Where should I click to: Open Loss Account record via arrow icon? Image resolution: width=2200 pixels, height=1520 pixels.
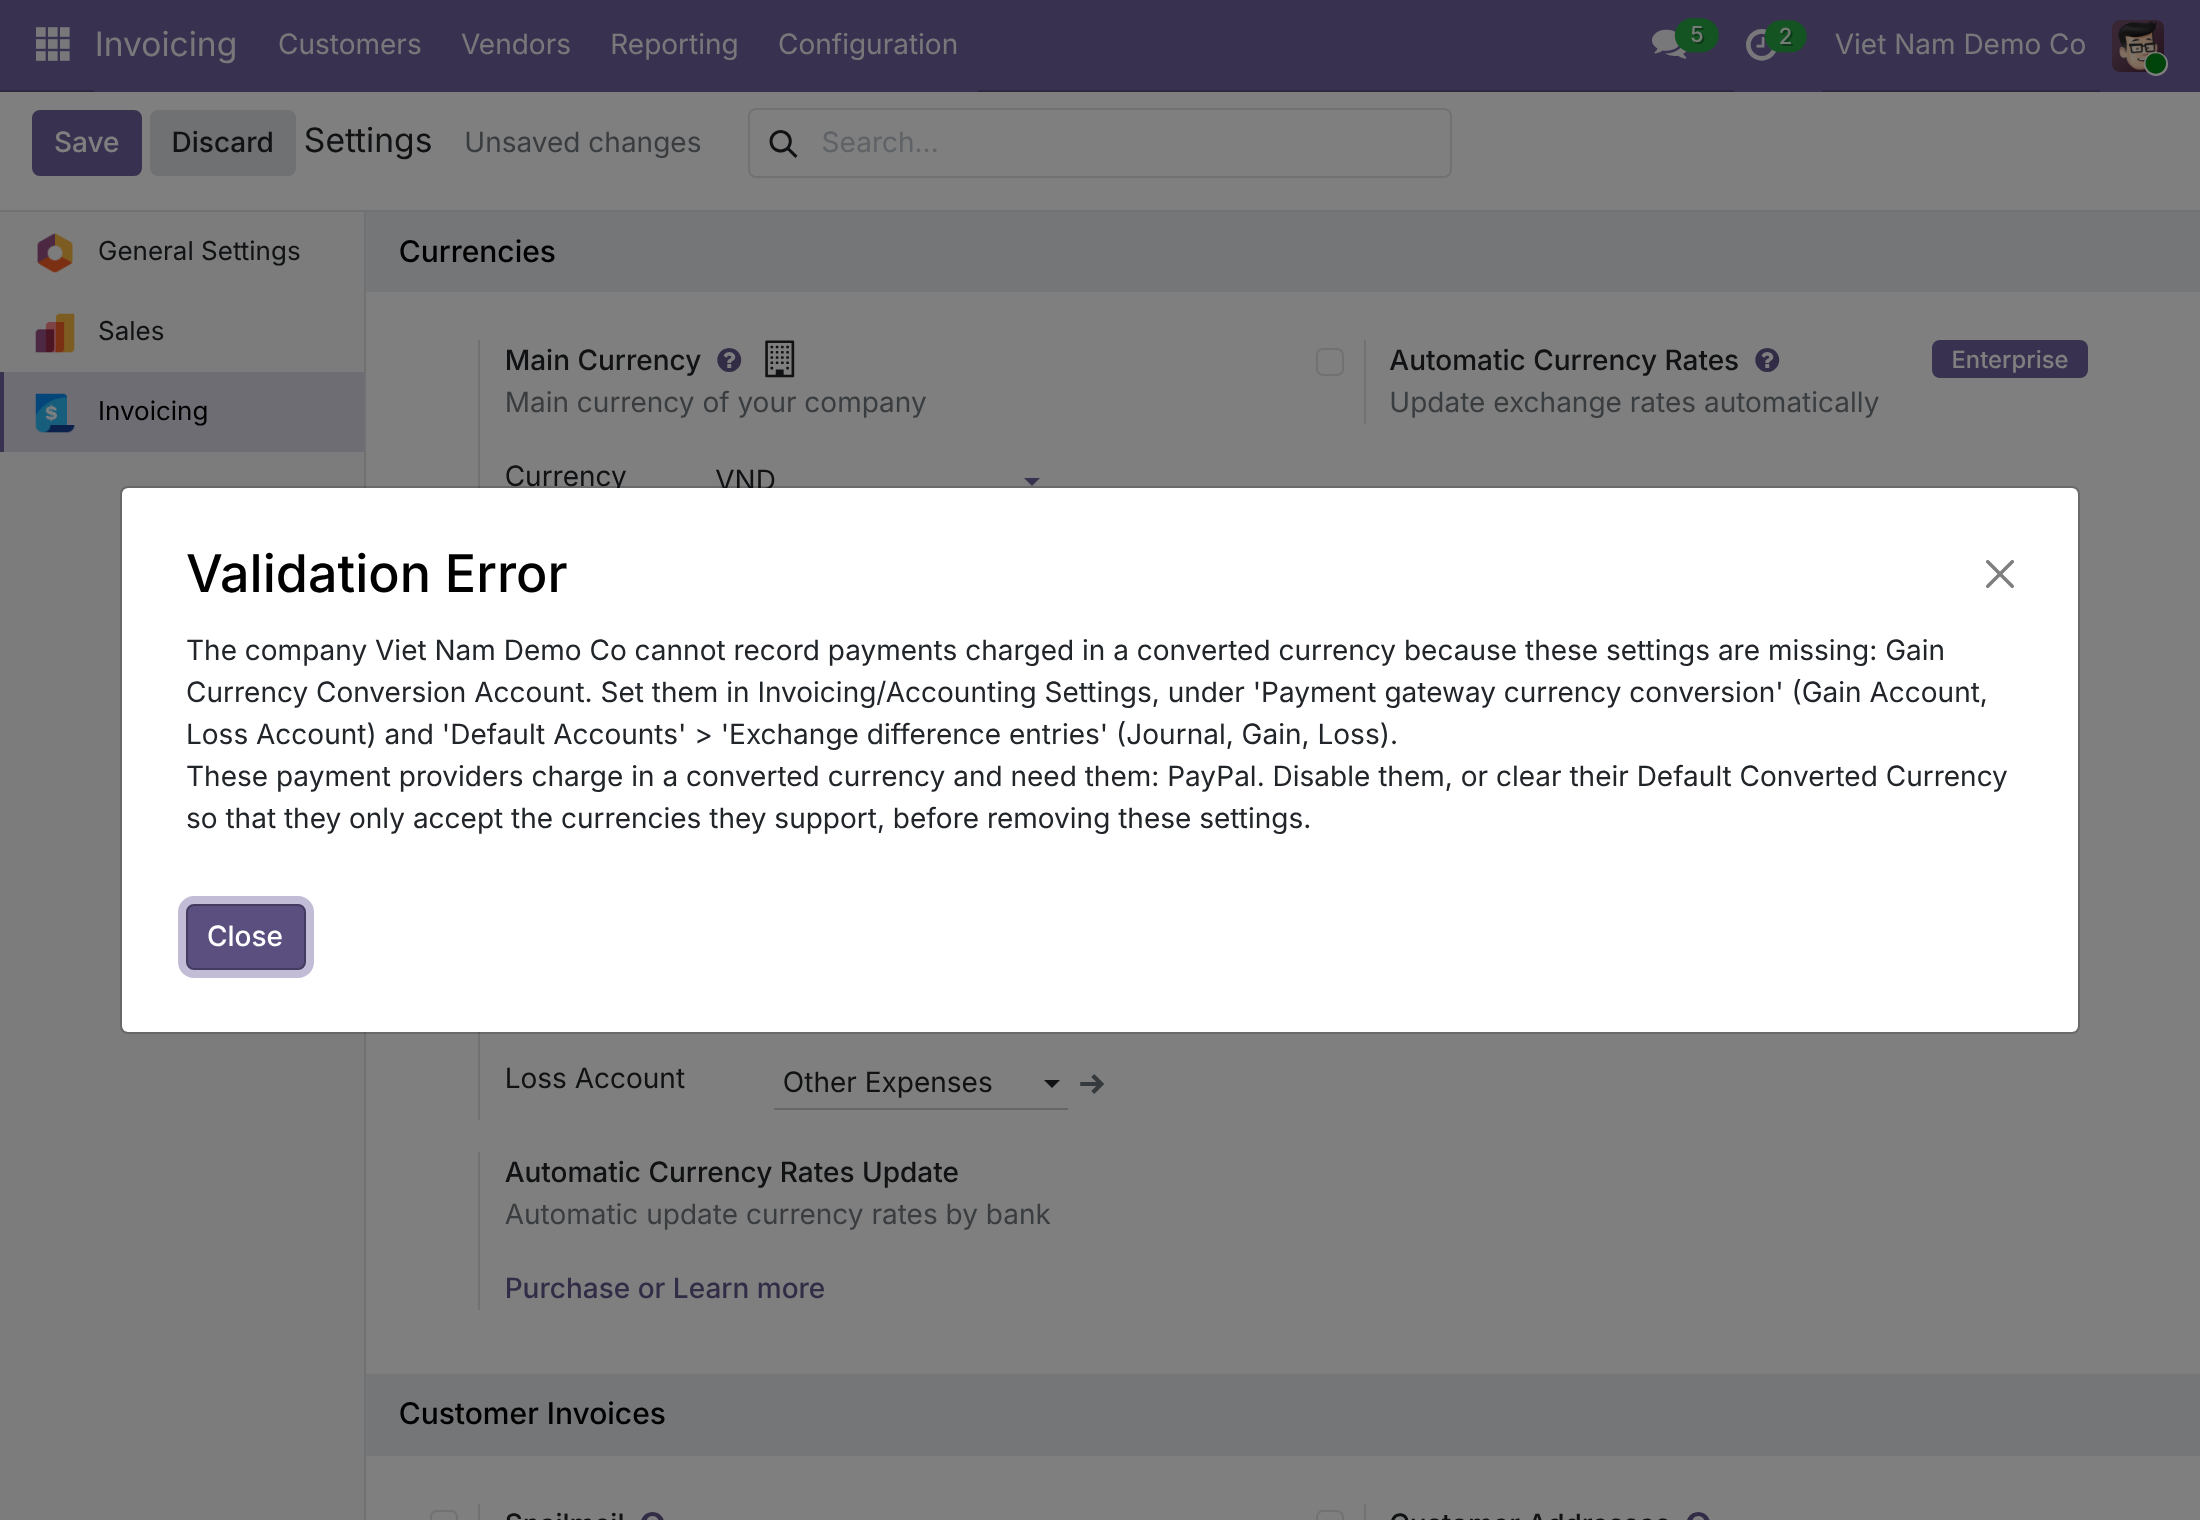[1092, 1083]
